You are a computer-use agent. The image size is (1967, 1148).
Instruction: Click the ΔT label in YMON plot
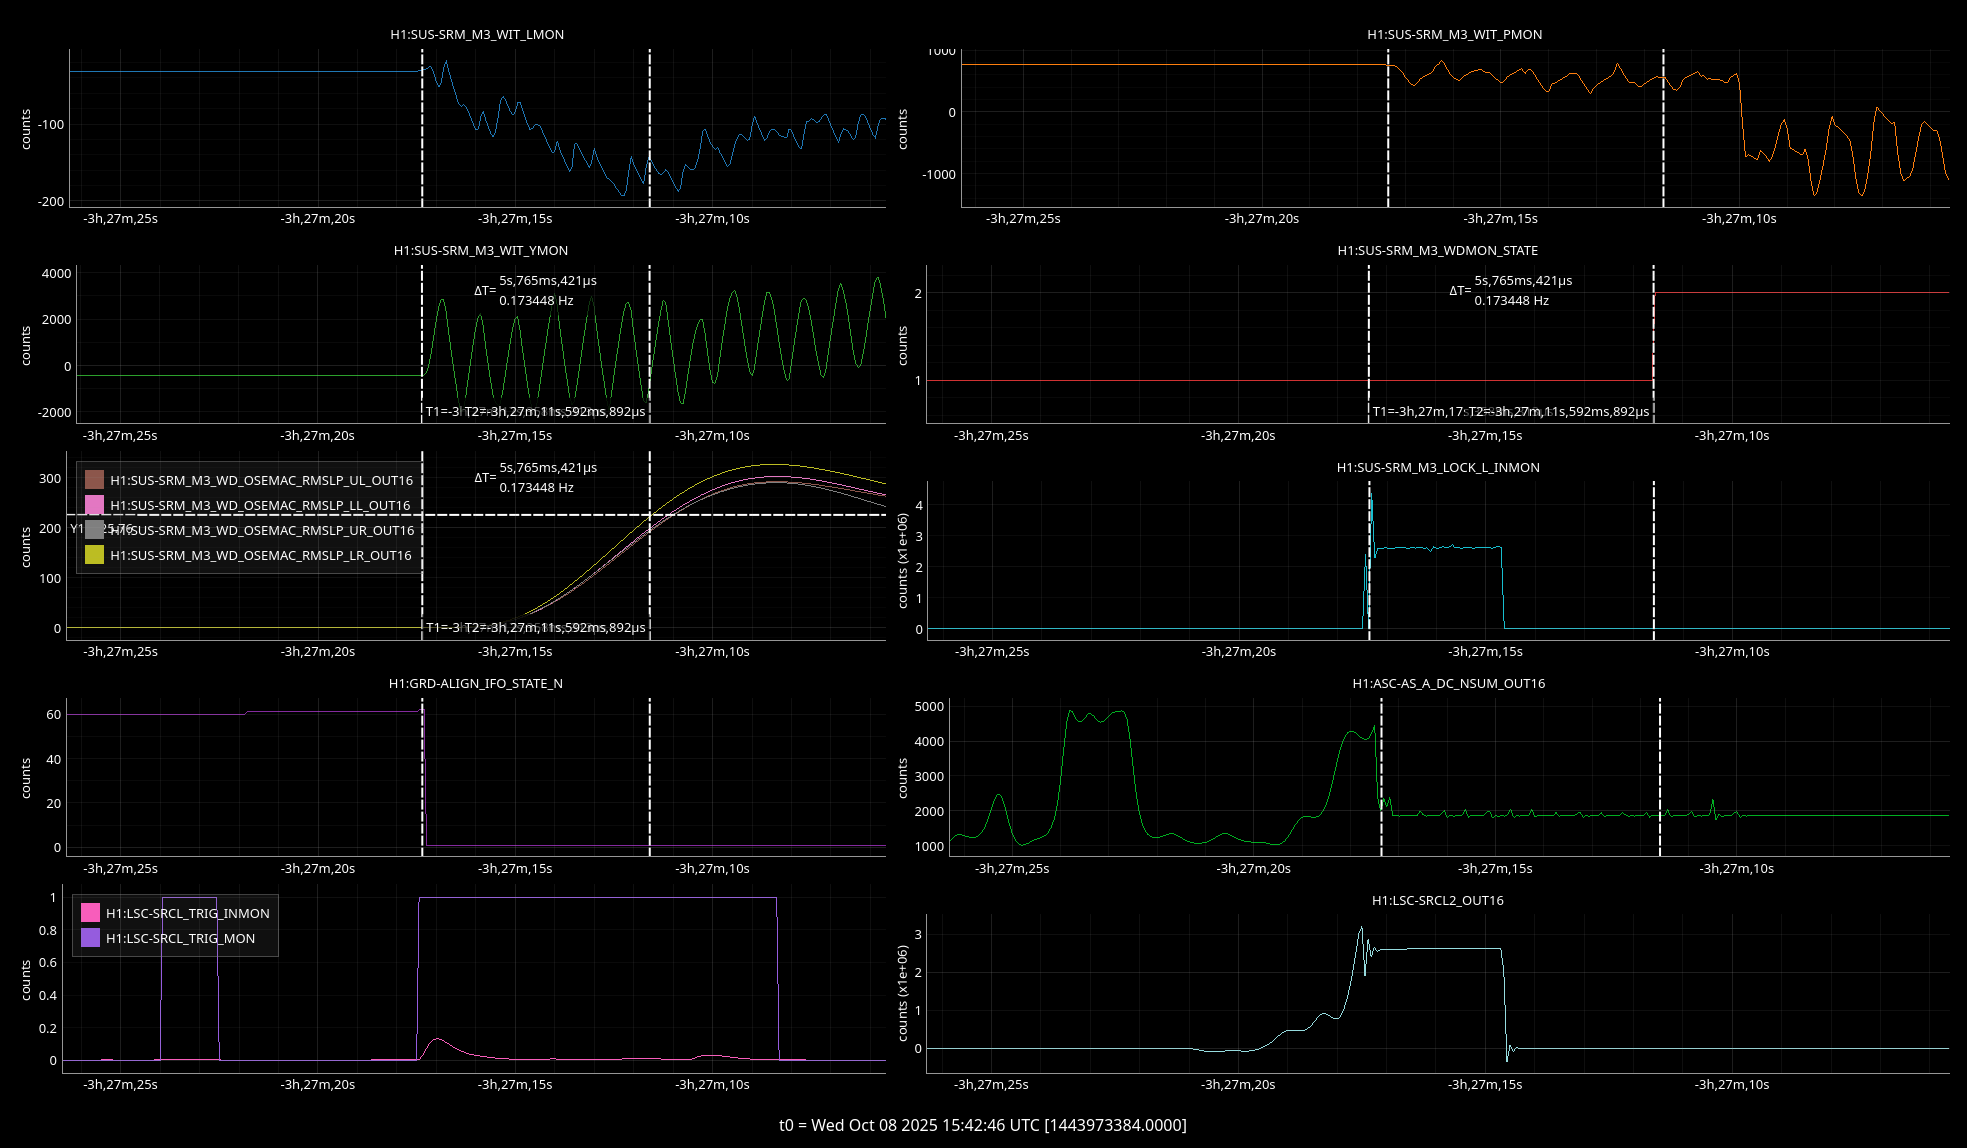click(484, 291)
